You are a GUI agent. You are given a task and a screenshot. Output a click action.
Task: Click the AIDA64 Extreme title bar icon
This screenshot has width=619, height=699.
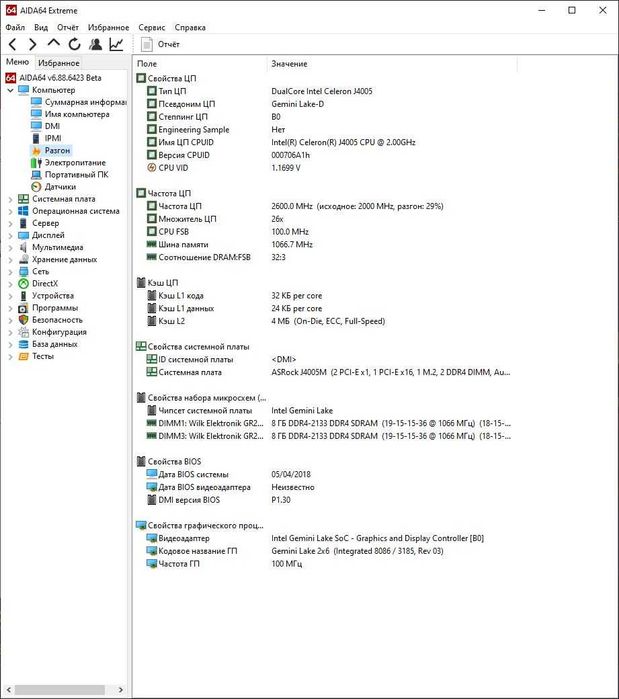pos(11,10)
